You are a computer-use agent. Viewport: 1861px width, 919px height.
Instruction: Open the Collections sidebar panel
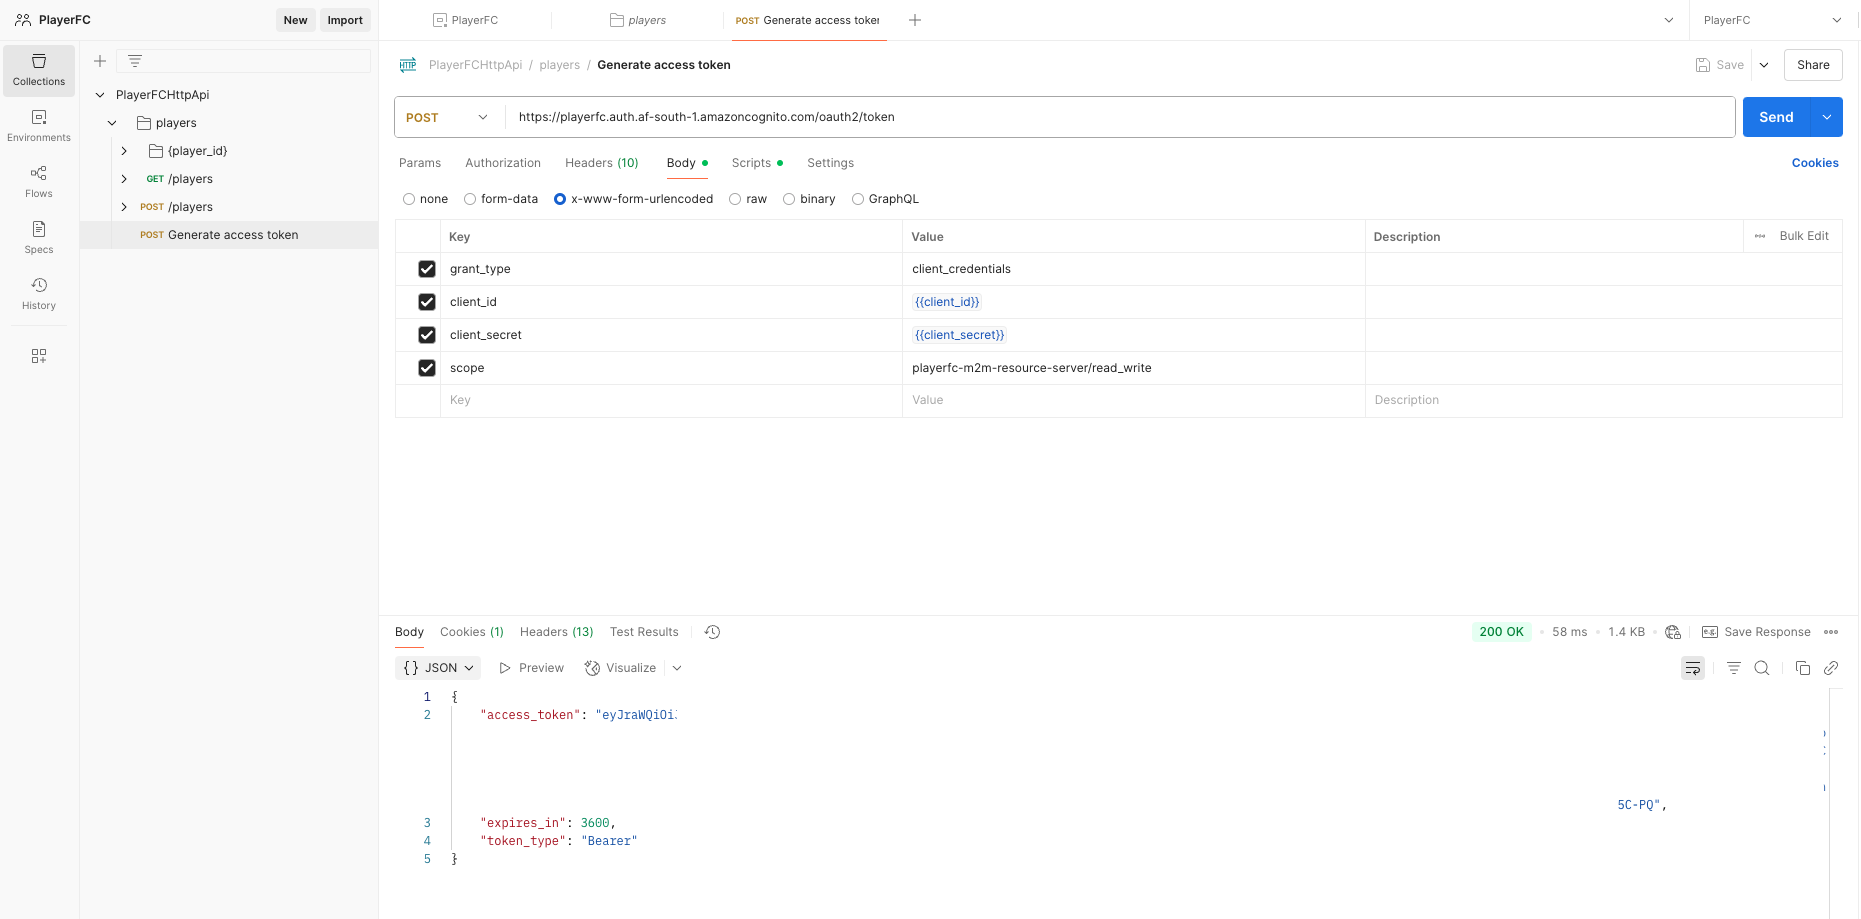39,70
